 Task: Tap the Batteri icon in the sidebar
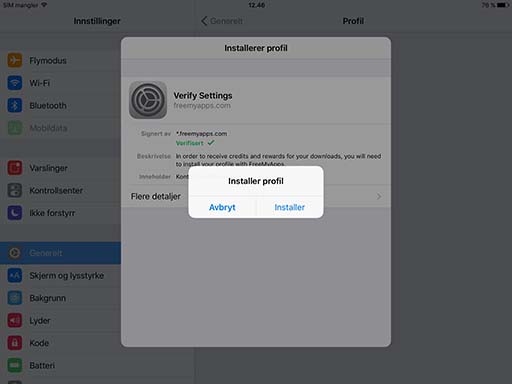(x=15, y=365)
